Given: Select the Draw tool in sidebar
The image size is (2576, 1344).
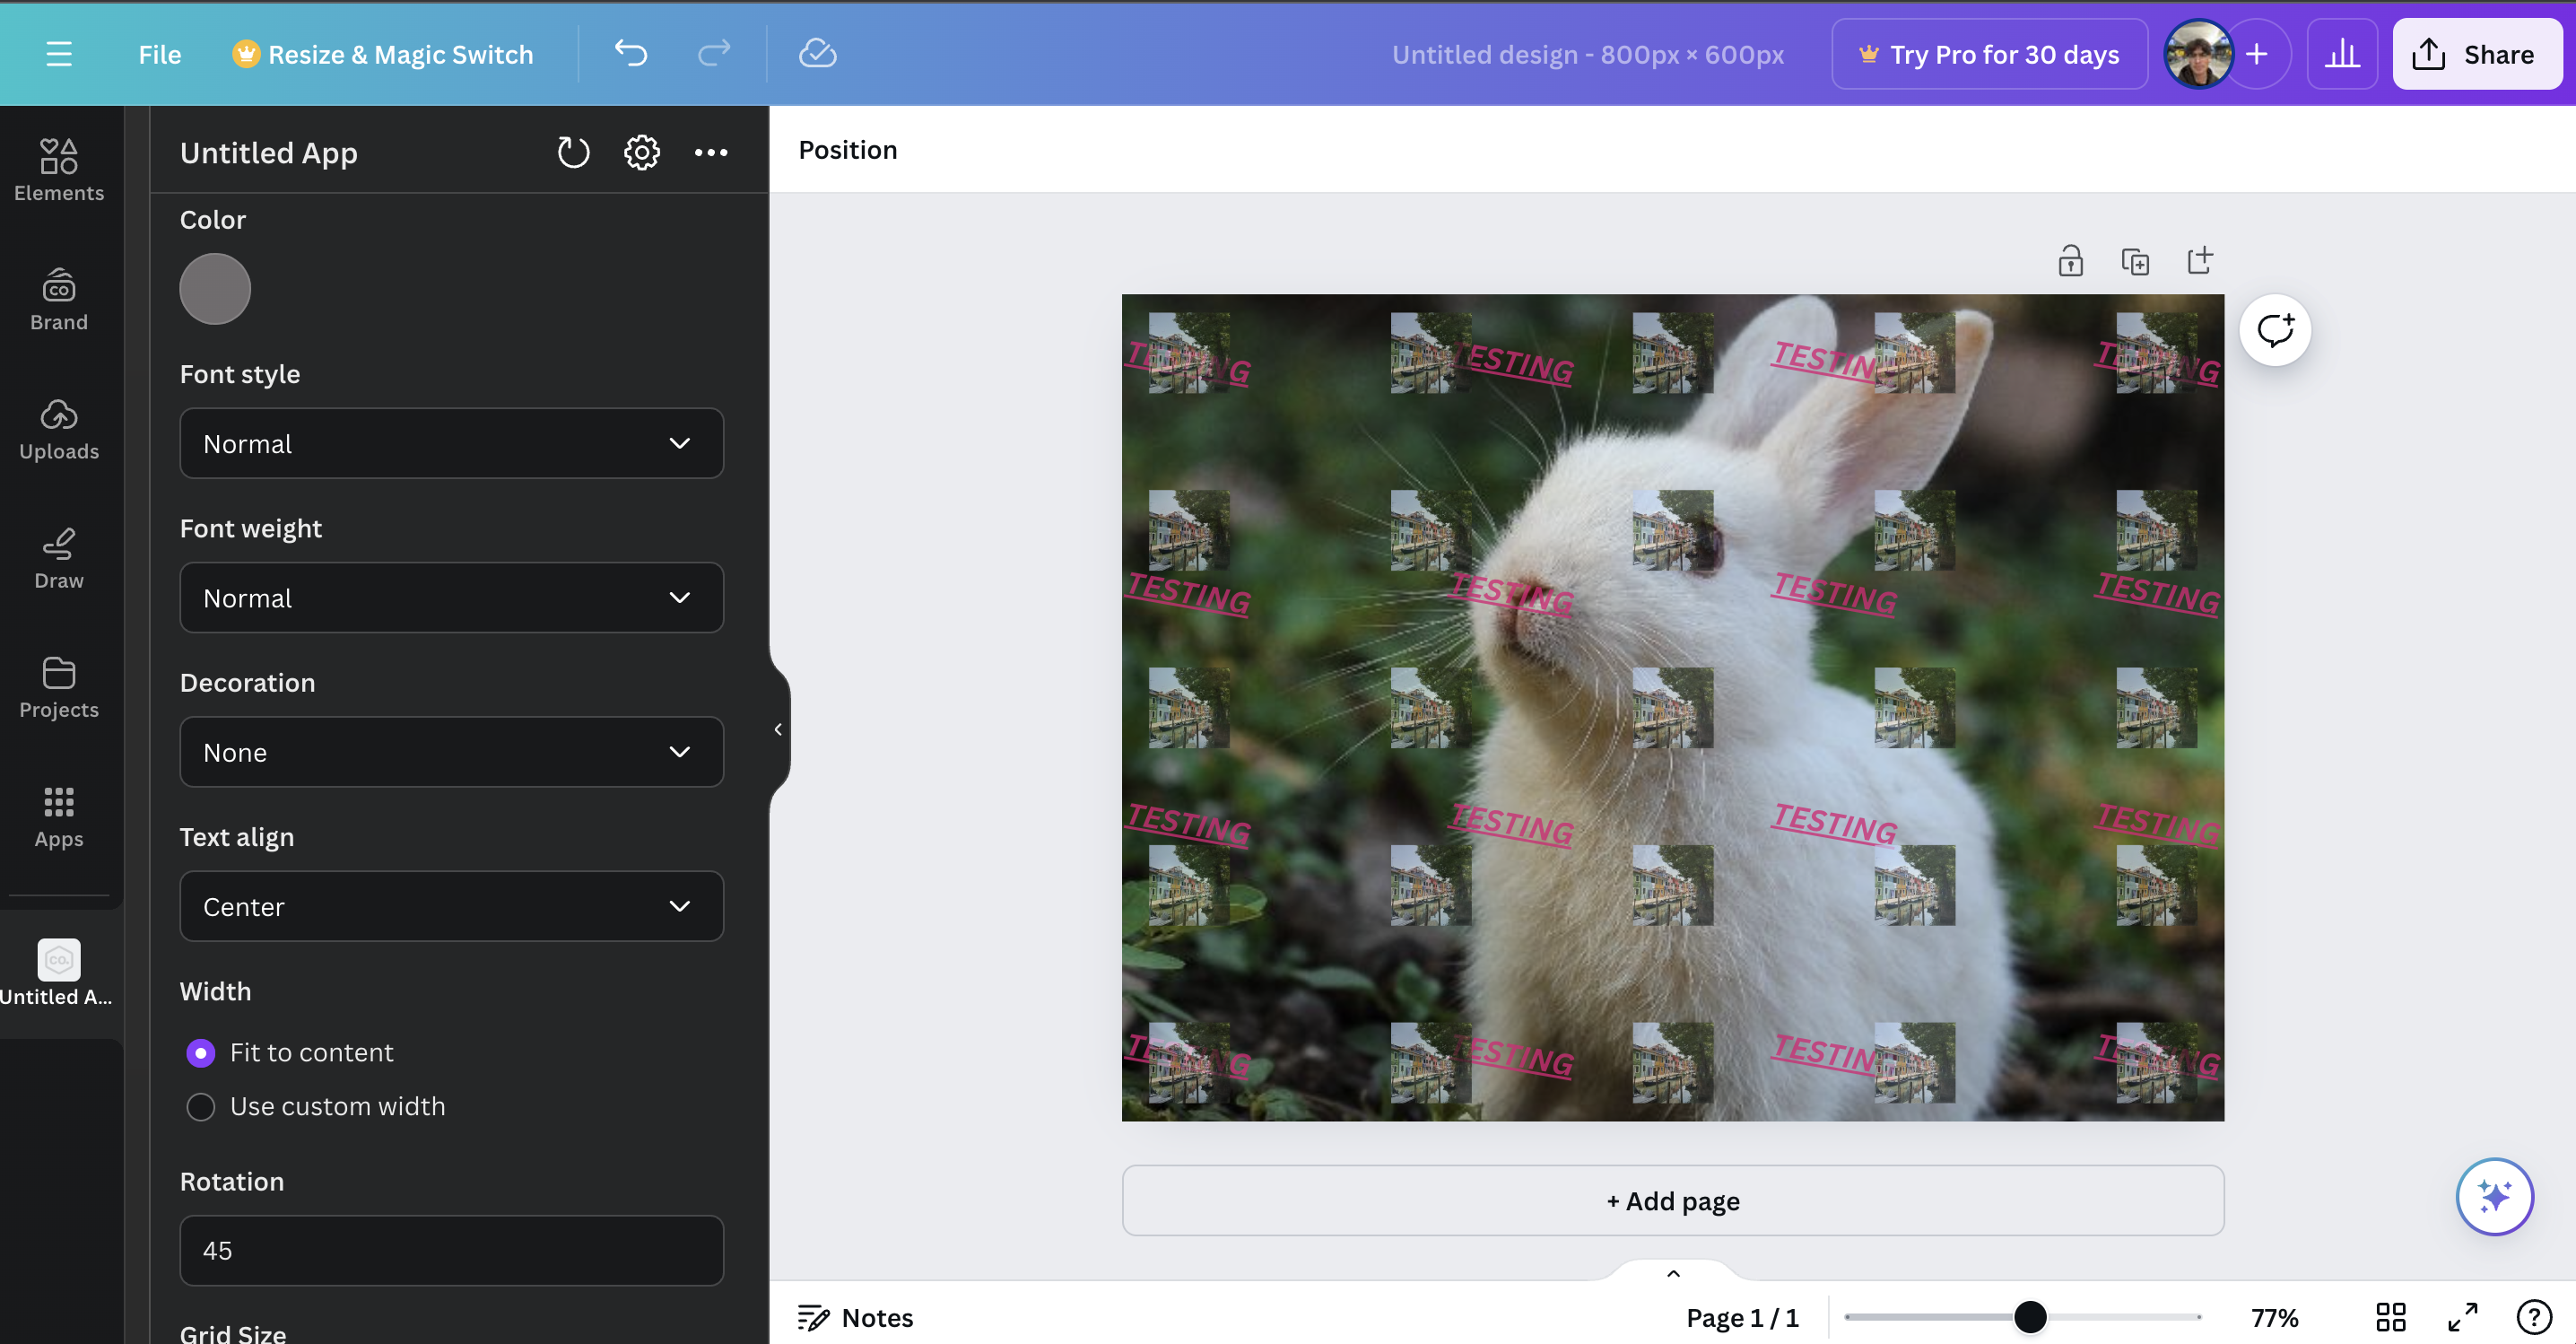Looking at the screenshot, I should pos(59,558).
